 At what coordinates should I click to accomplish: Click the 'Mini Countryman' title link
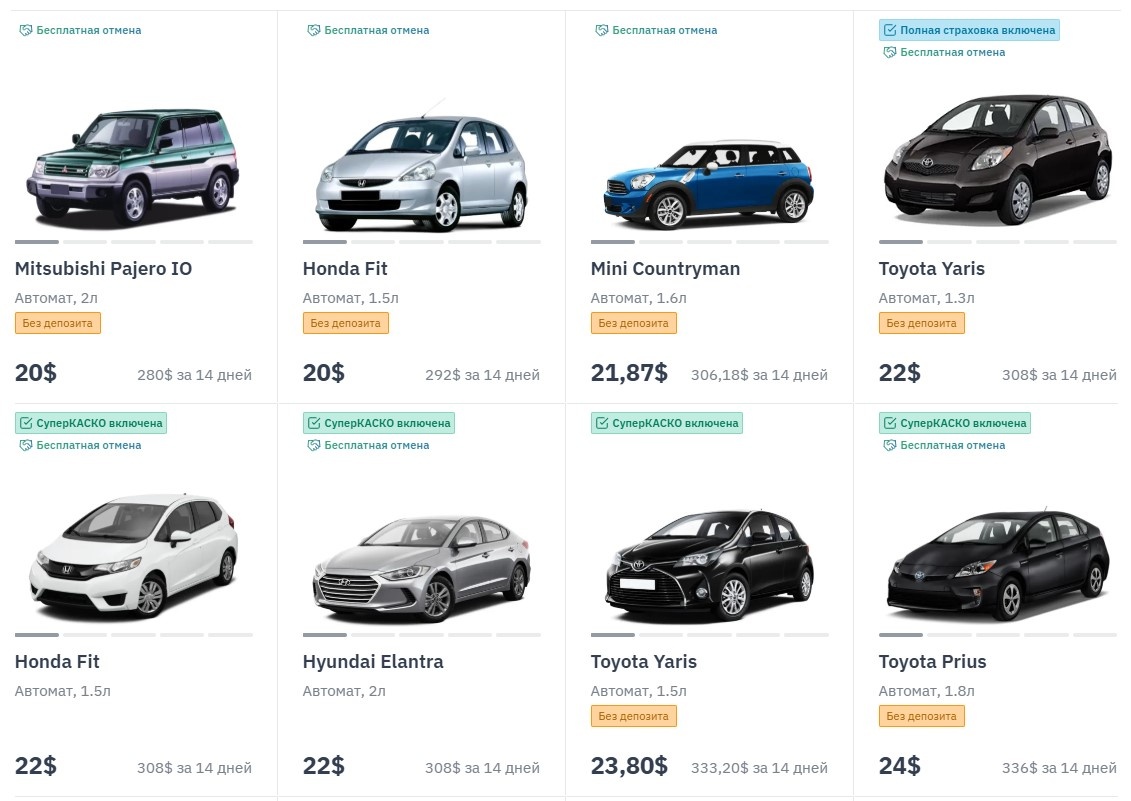[665, 268]
